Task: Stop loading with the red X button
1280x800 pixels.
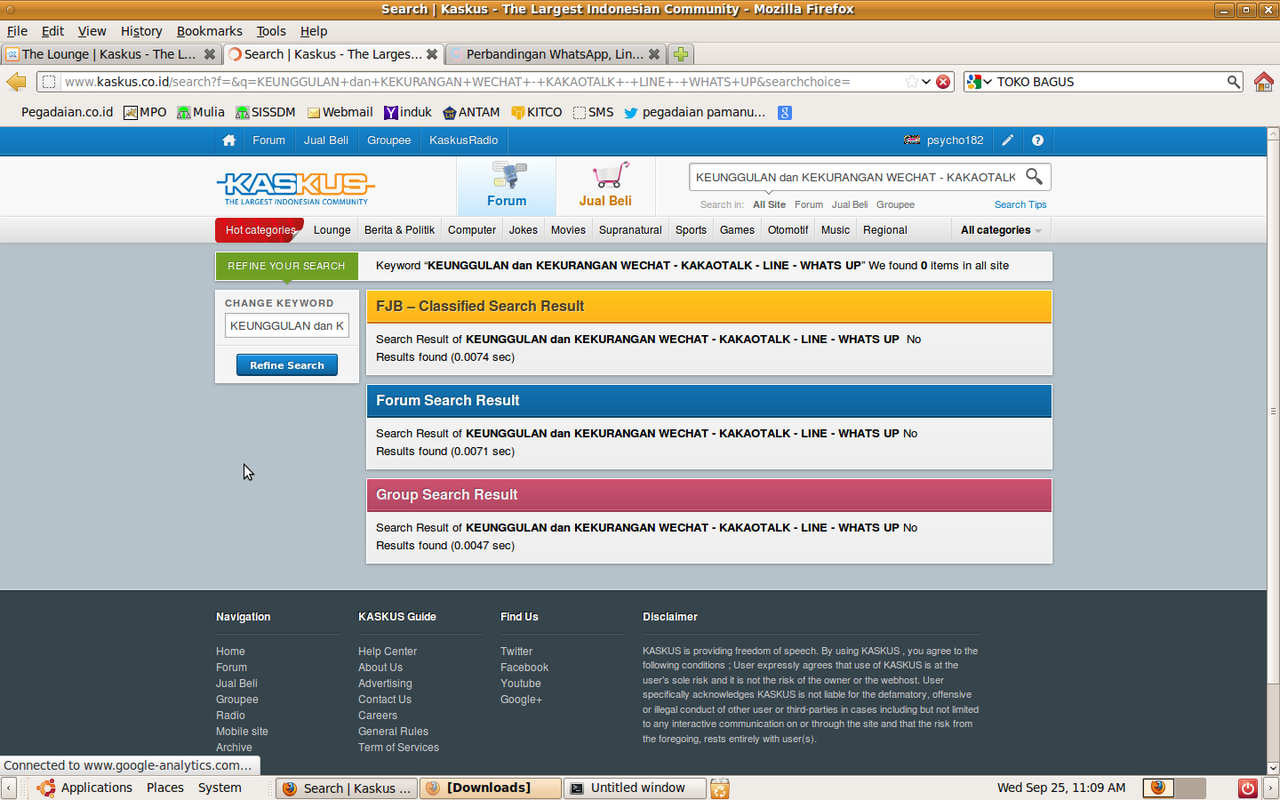Action: [943, 82]
